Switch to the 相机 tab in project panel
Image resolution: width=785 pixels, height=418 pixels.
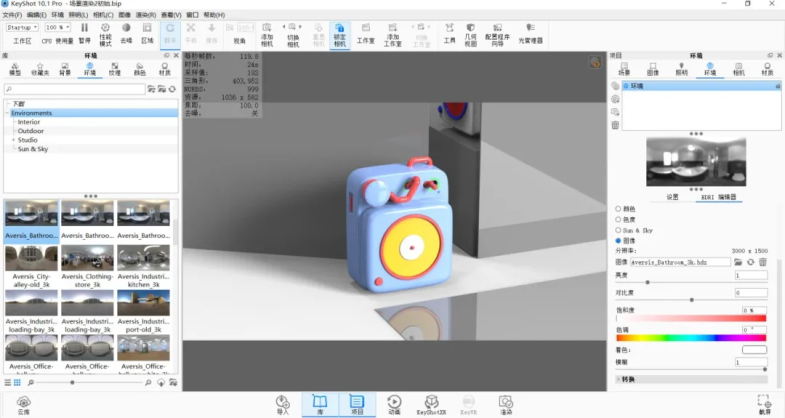[x=738, y=69]
